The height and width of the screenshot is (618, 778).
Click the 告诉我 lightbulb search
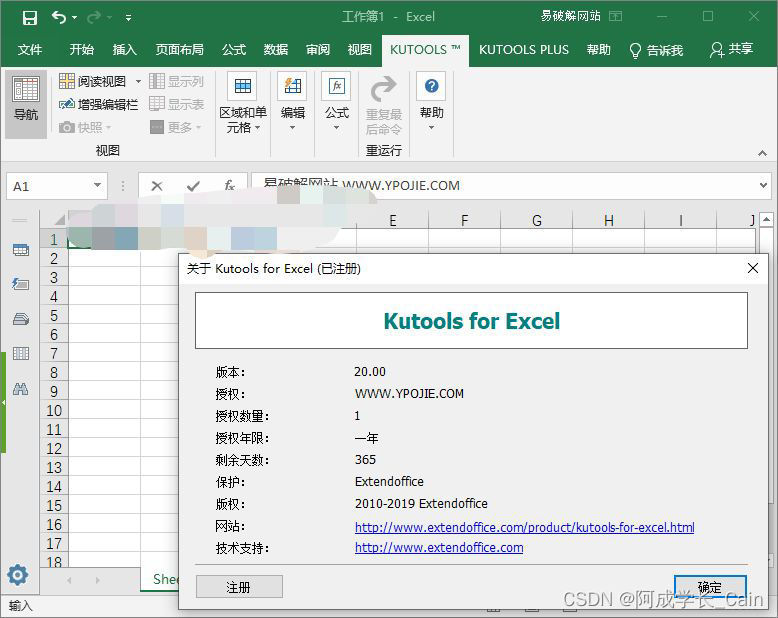[x=656, y=50]
